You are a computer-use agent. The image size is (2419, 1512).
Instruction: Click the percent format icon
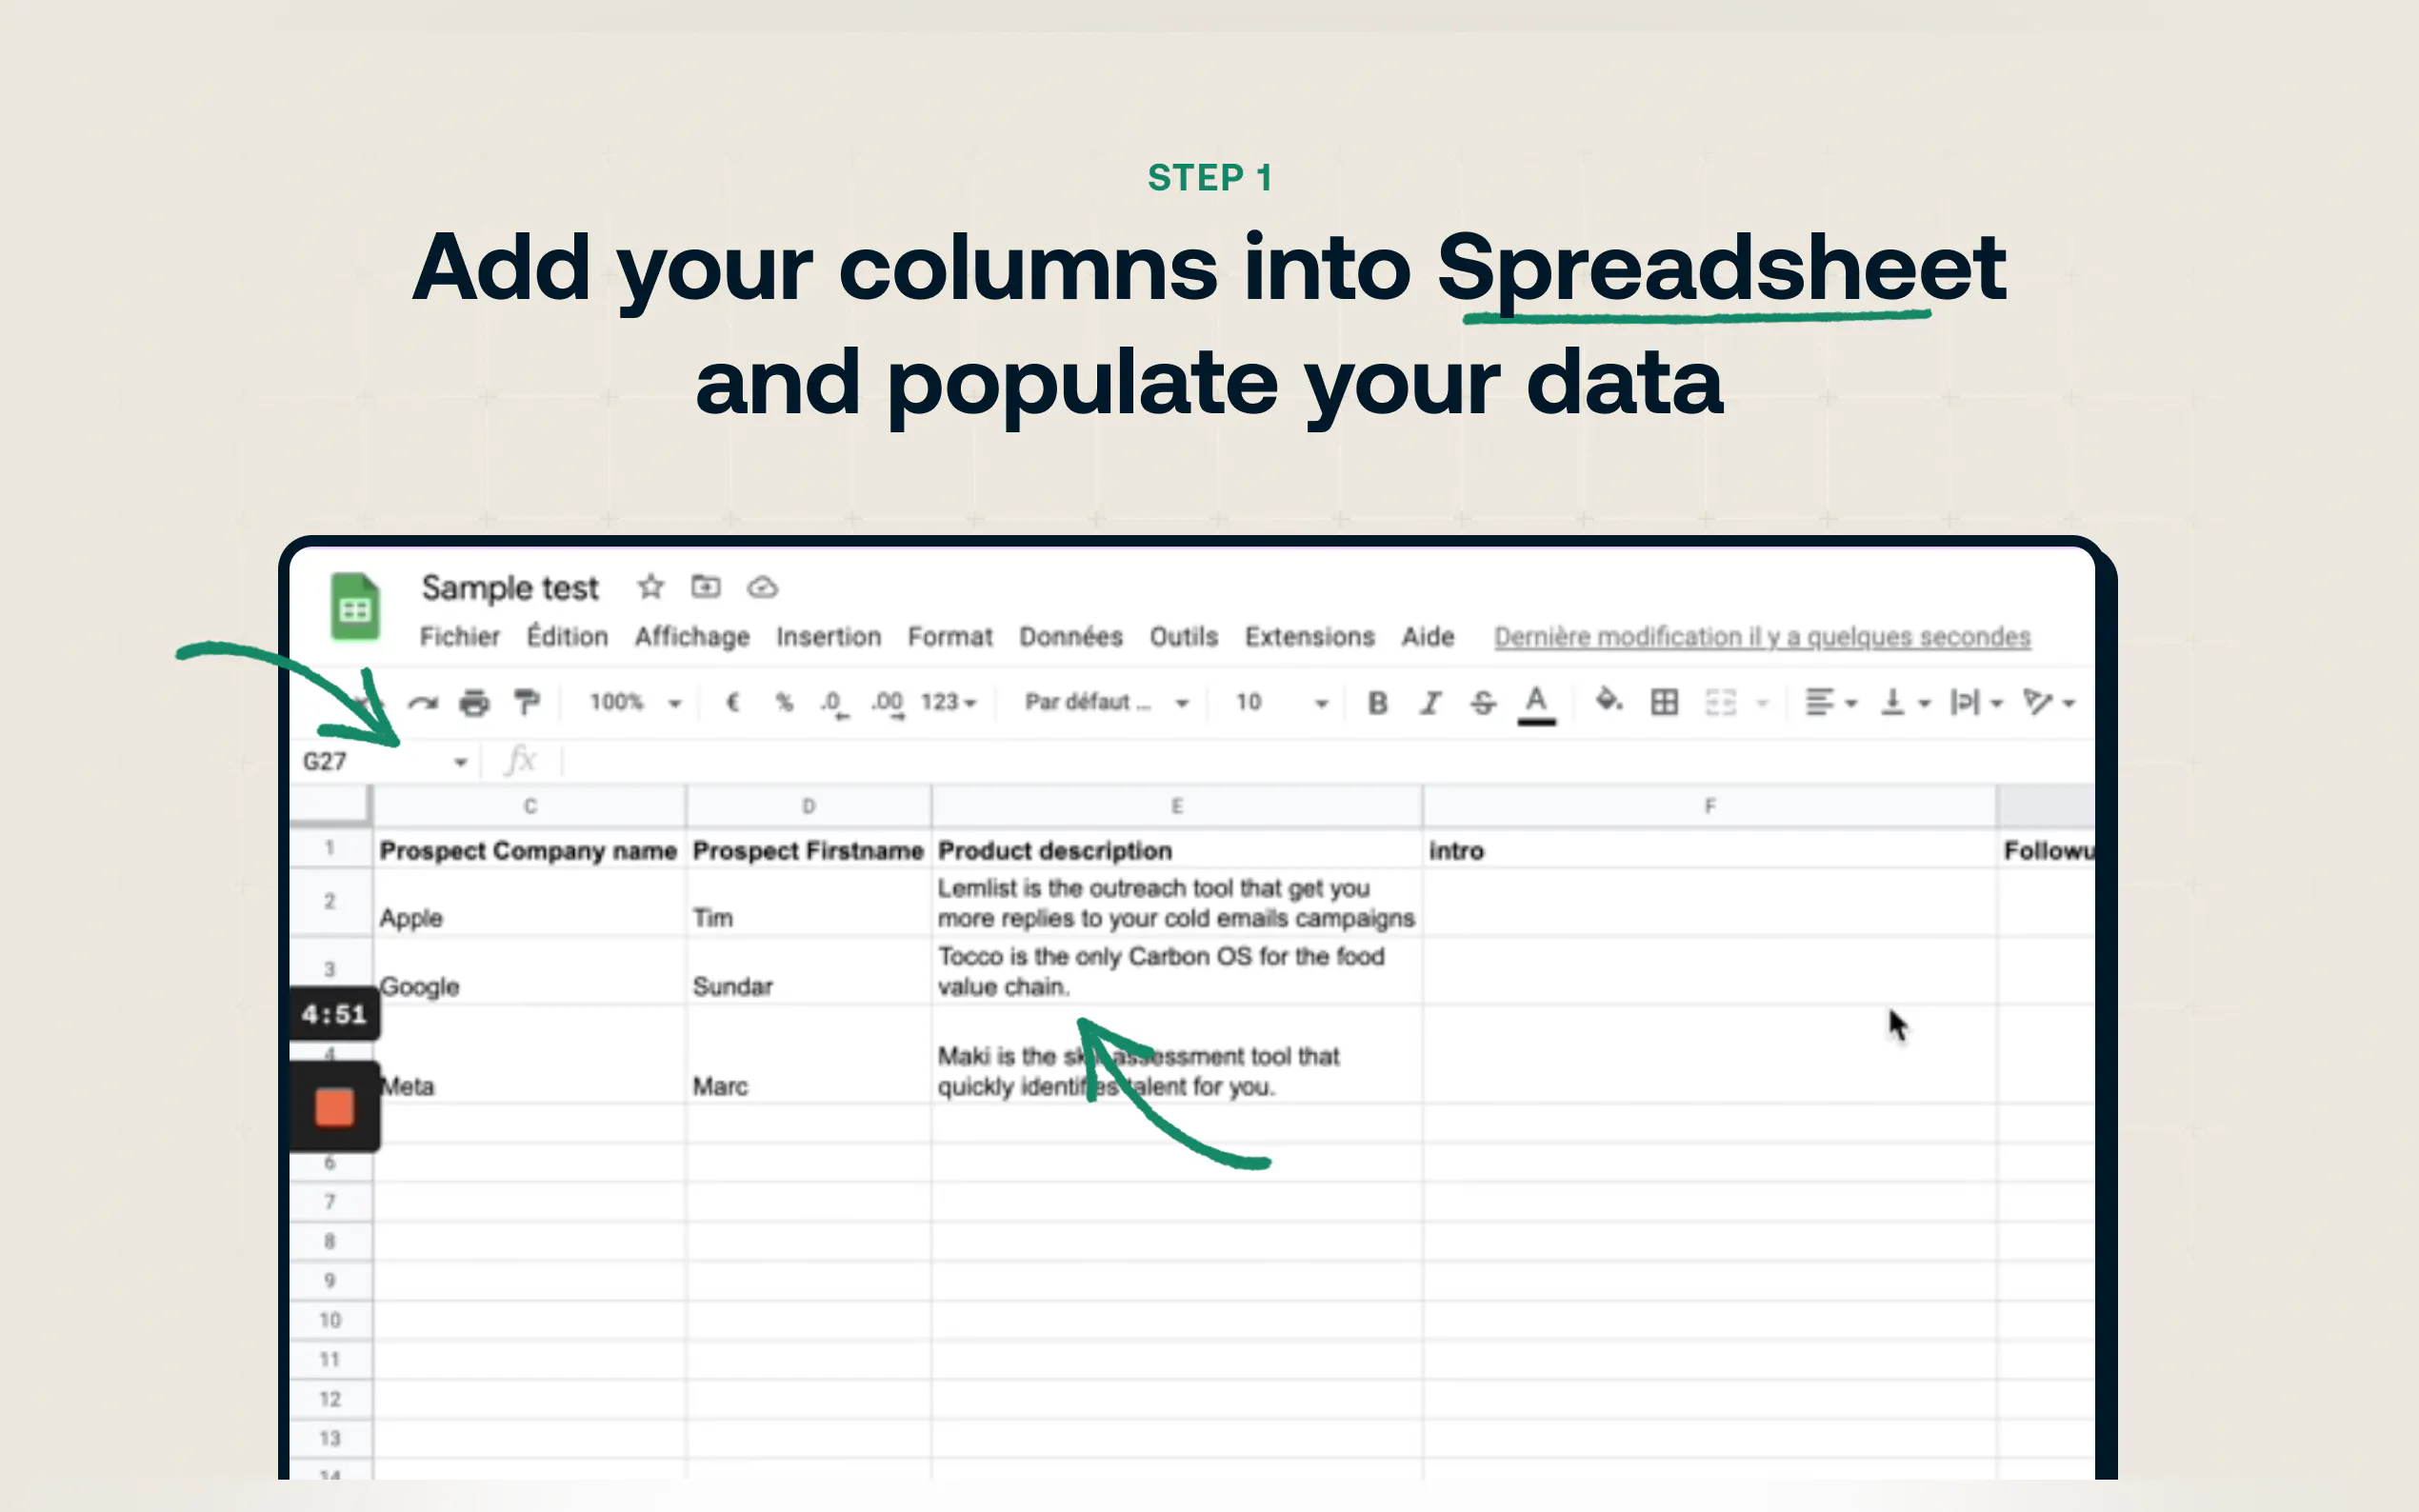[784, 702]
